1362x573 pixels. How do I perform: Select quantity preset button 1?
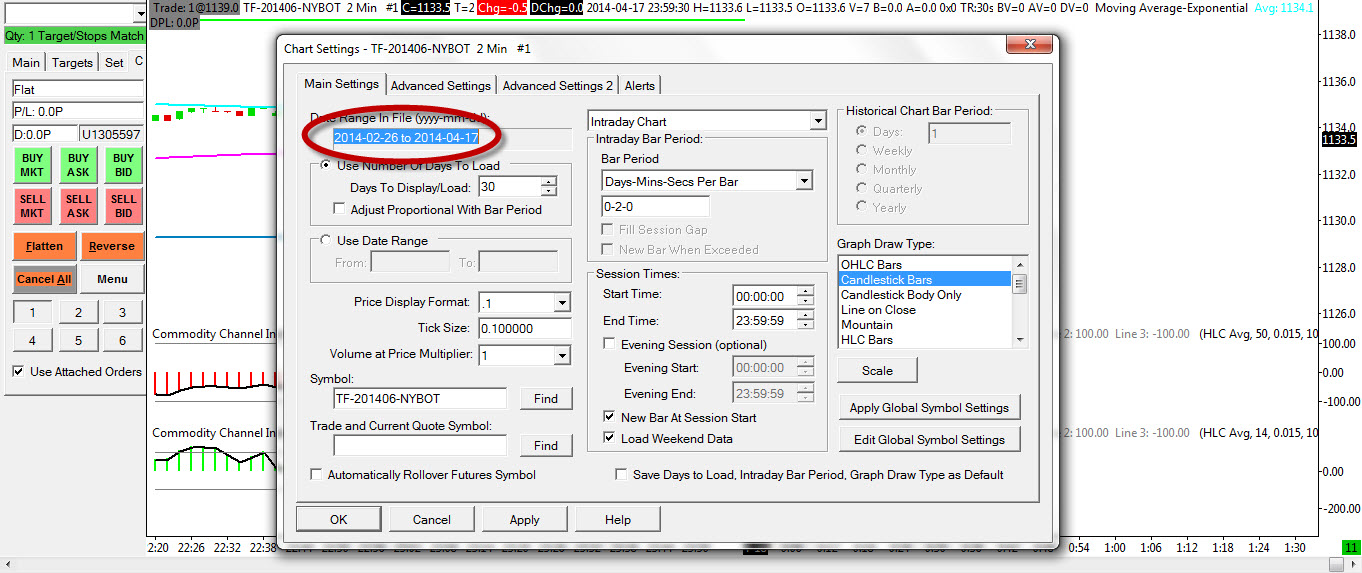pyautogui.click(x=33, y=313)
